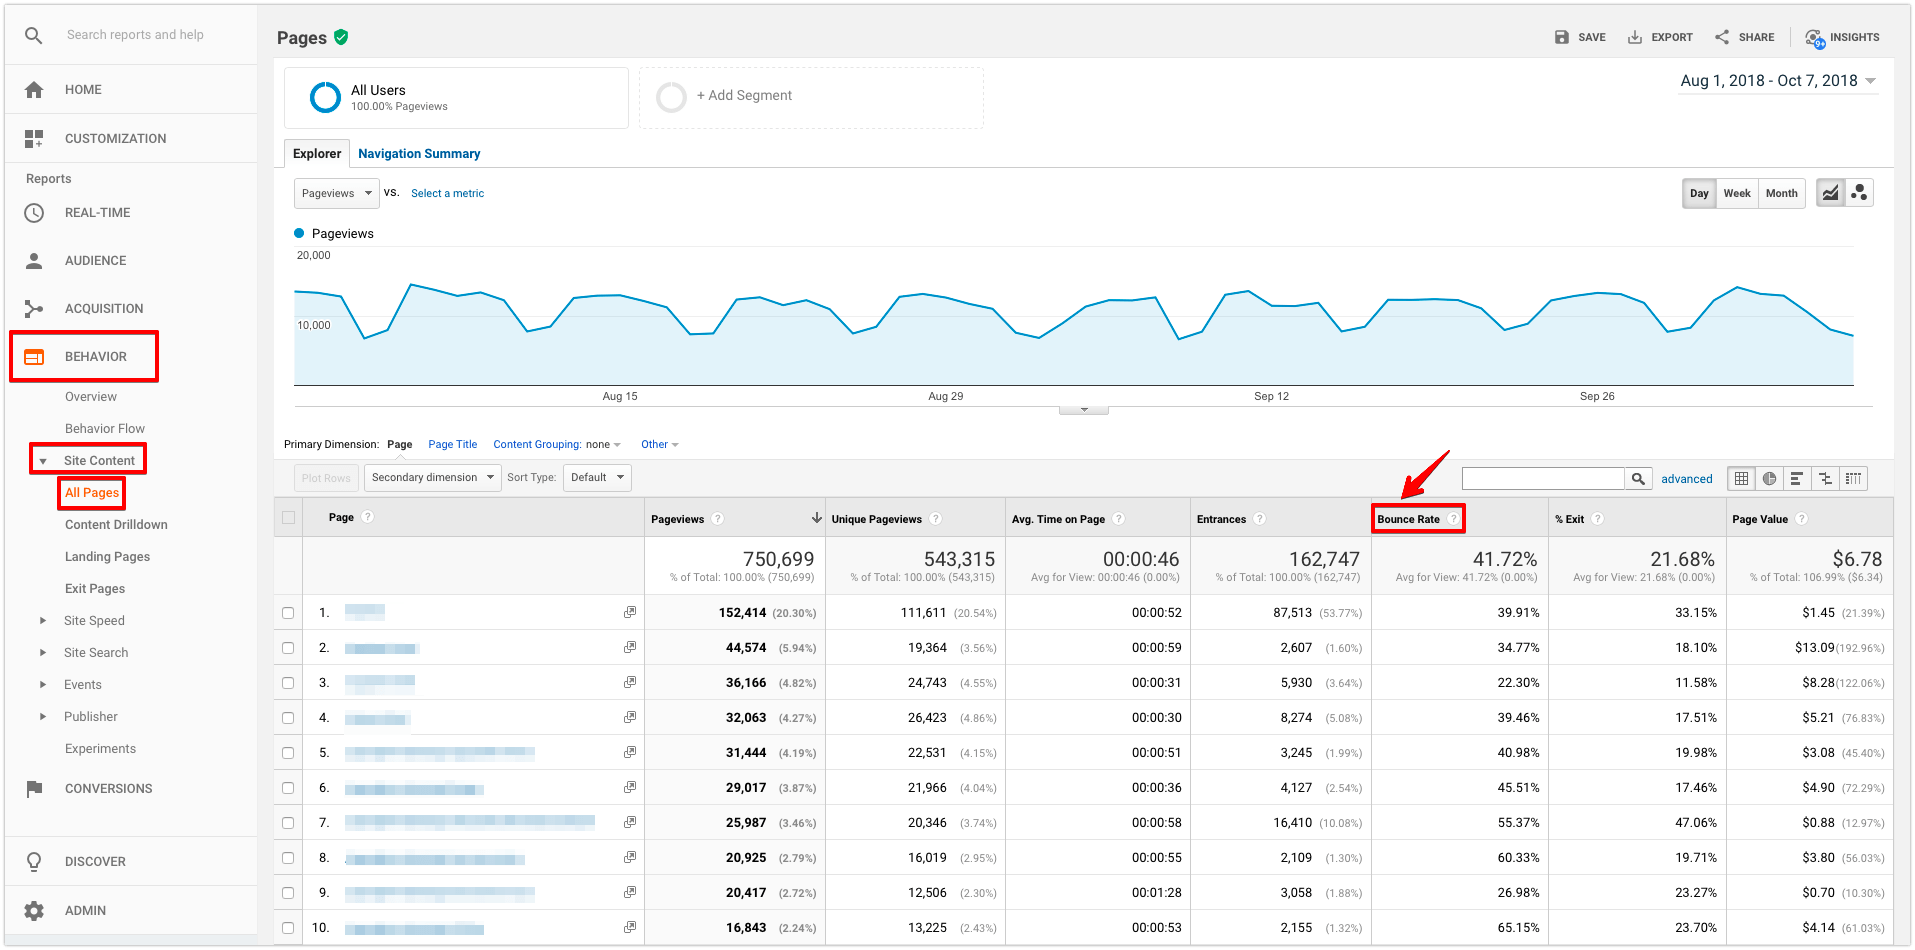The height and width of the screenshot is (950, 1915).
Task: Click the Share icon
Action: coord(1722,37)
